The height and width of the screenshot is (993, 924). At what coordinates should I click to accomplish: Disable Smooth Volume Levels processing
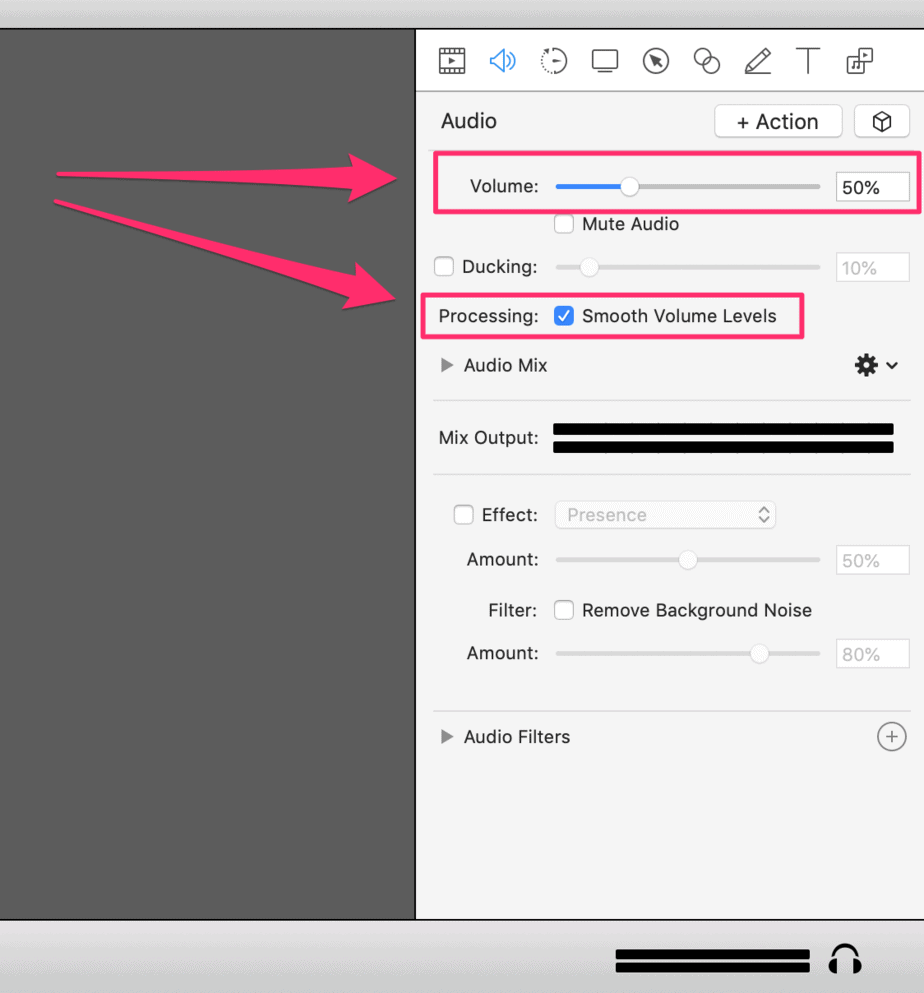tap(564, 315)
